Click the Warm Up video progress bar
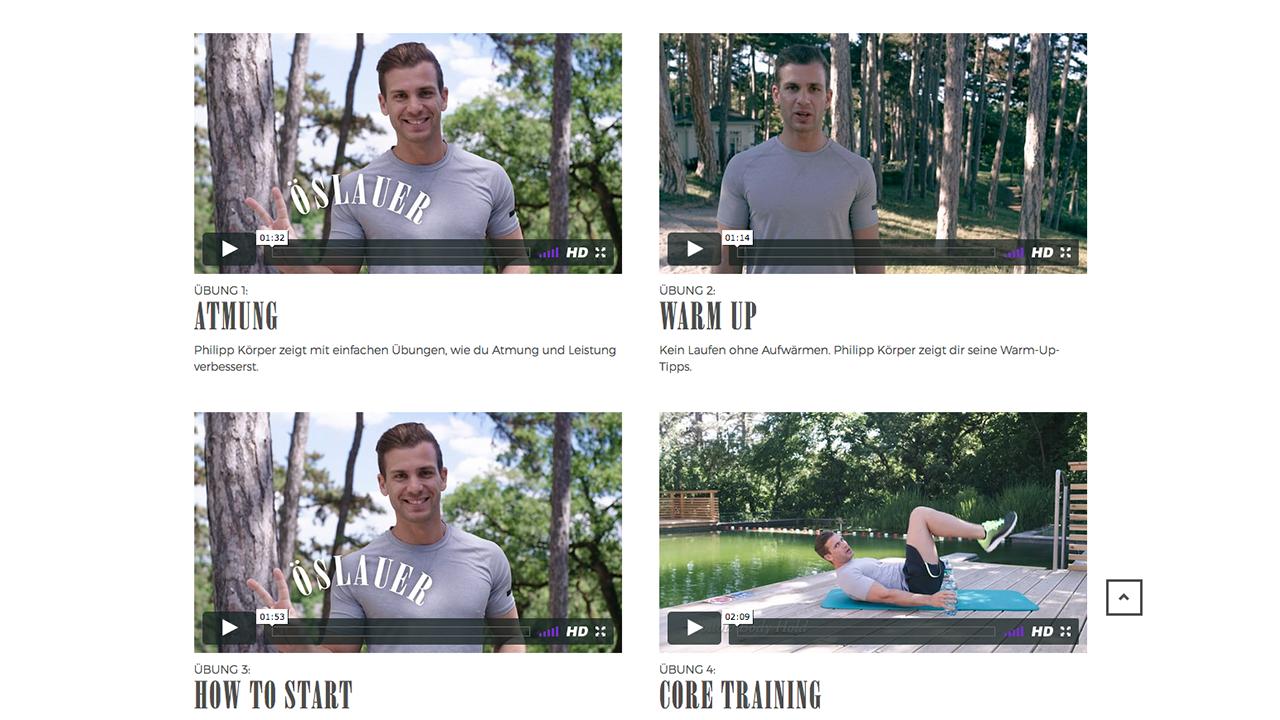This screenshot has width=1280, height=720. 866,253
